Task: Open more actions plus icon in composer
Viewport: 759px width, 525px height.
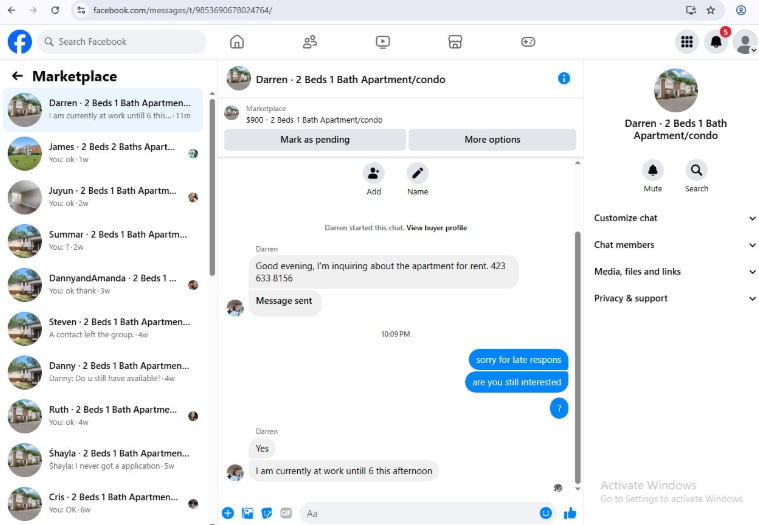Action: (228, 513)
